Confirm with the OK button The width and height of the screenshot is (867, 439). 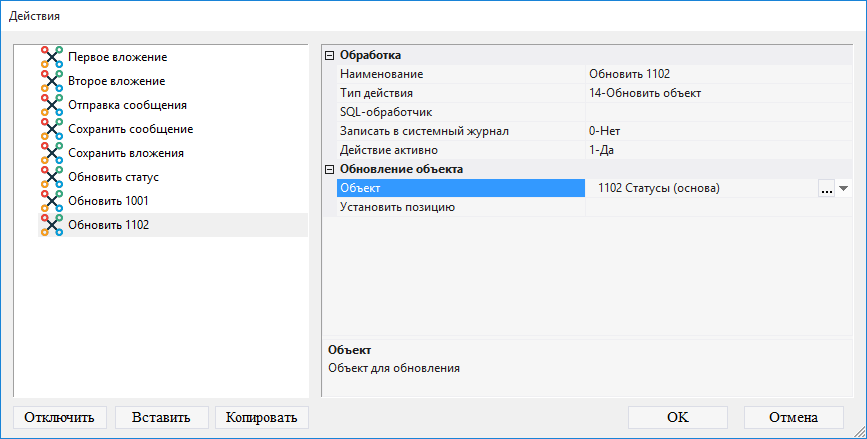pos(677,417)
